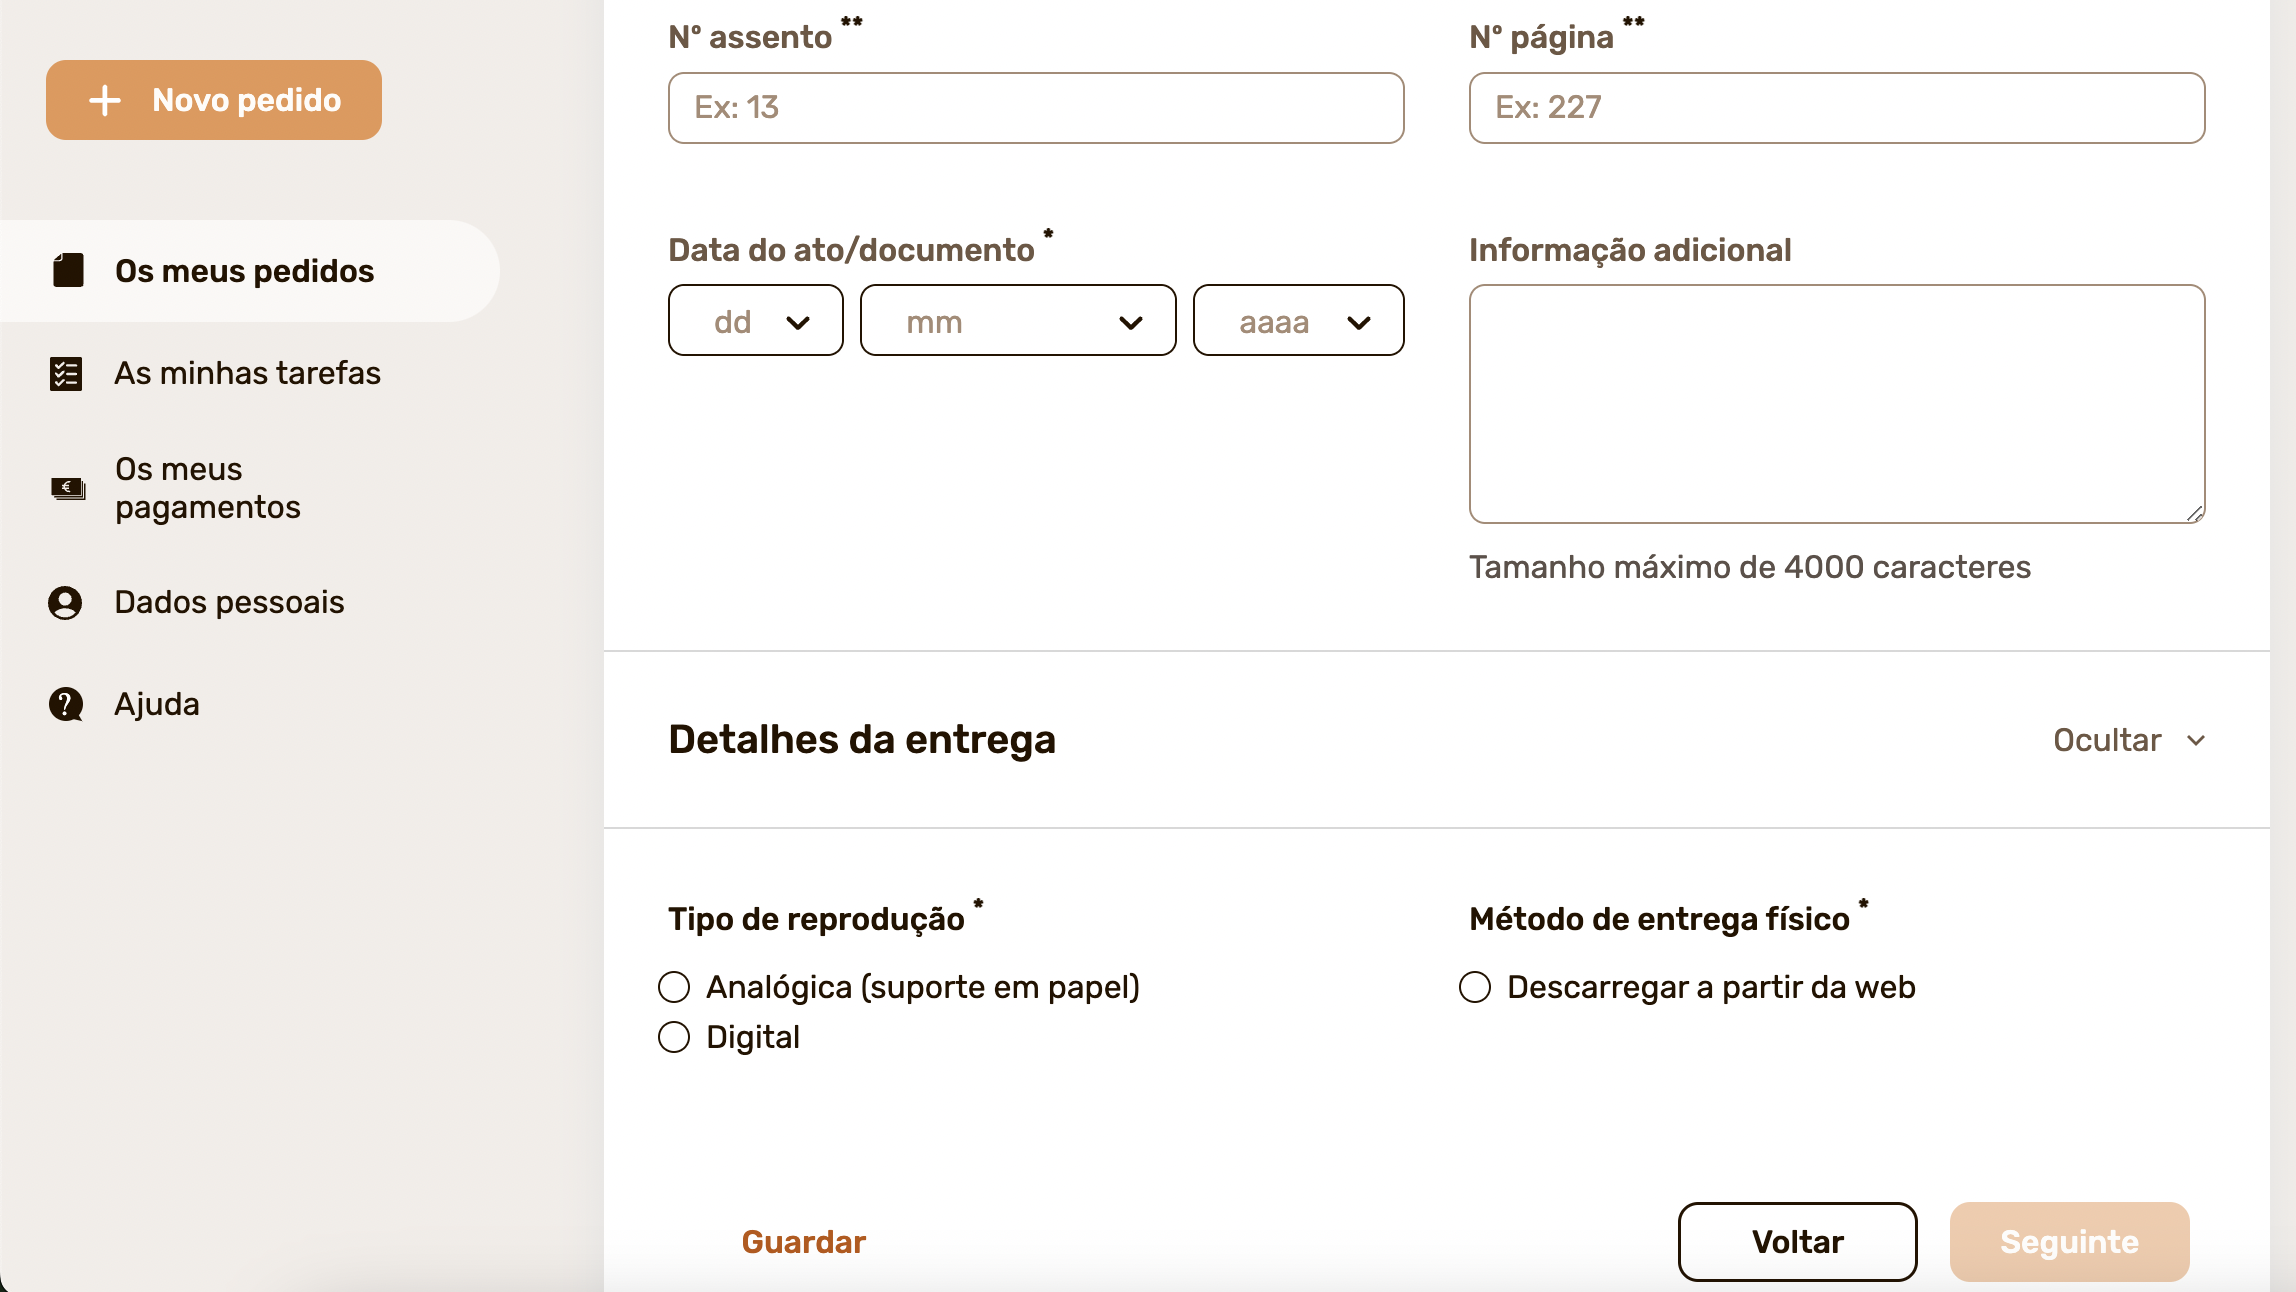This screenshot has width=2296, height=1292.
Task: Click the Os meus pedidos folder icon
Action: pos(68,271)
